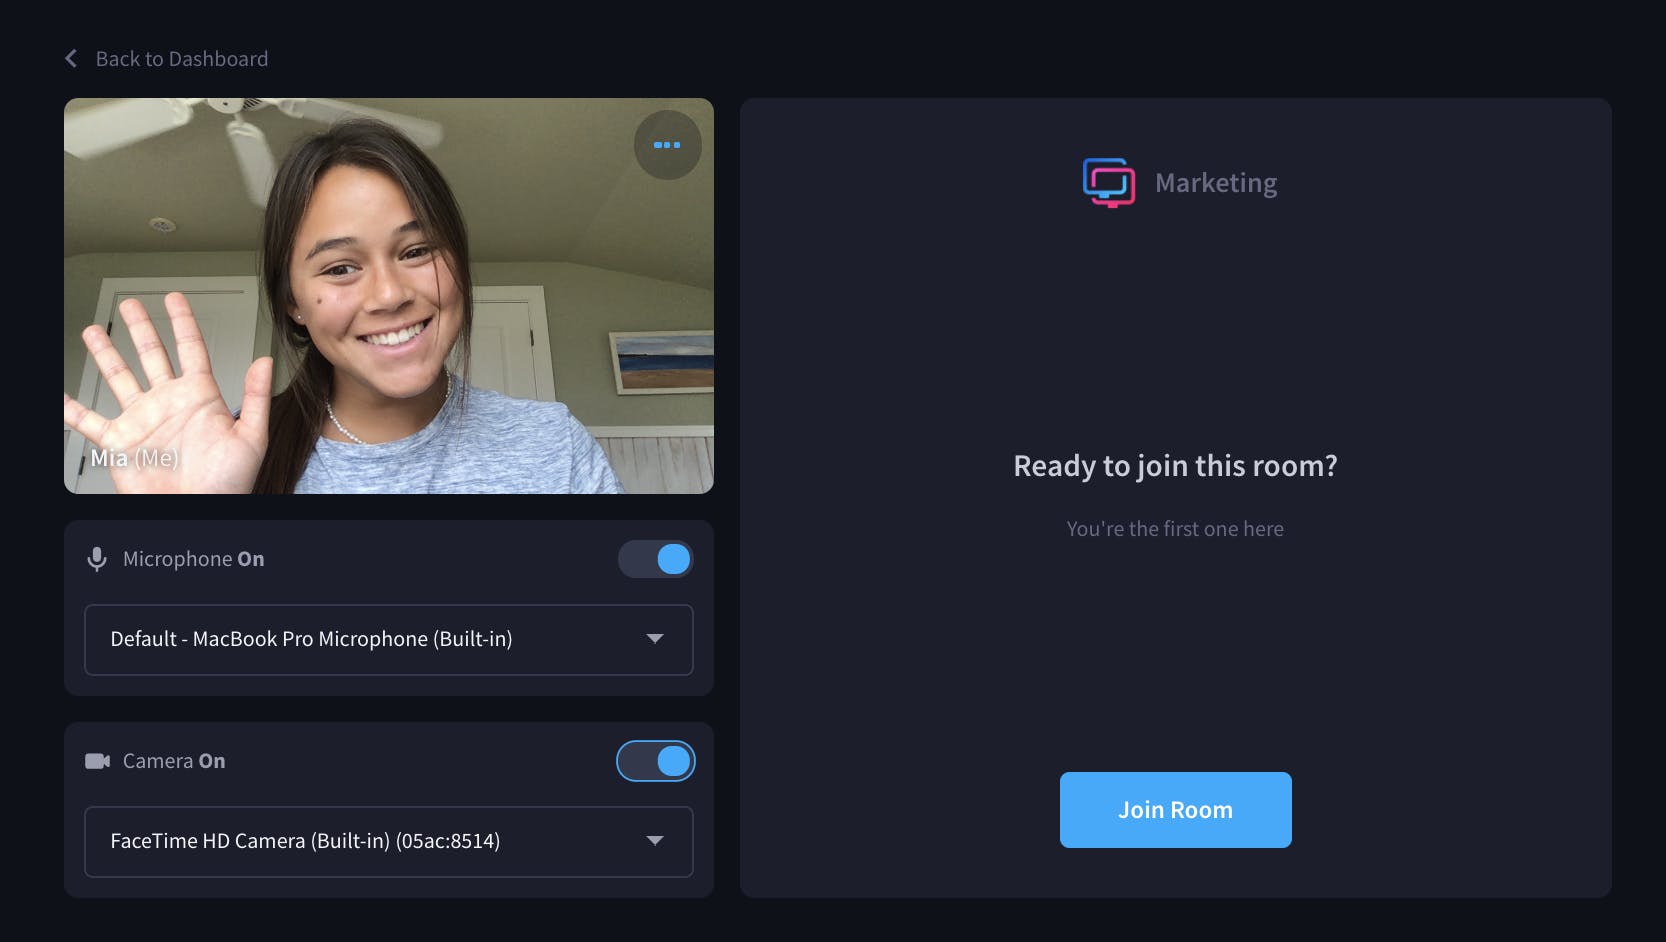Viewport: 1666px width, 942px height.
Task: Click the back chevron arrow icon
Action: coord(71,59)
